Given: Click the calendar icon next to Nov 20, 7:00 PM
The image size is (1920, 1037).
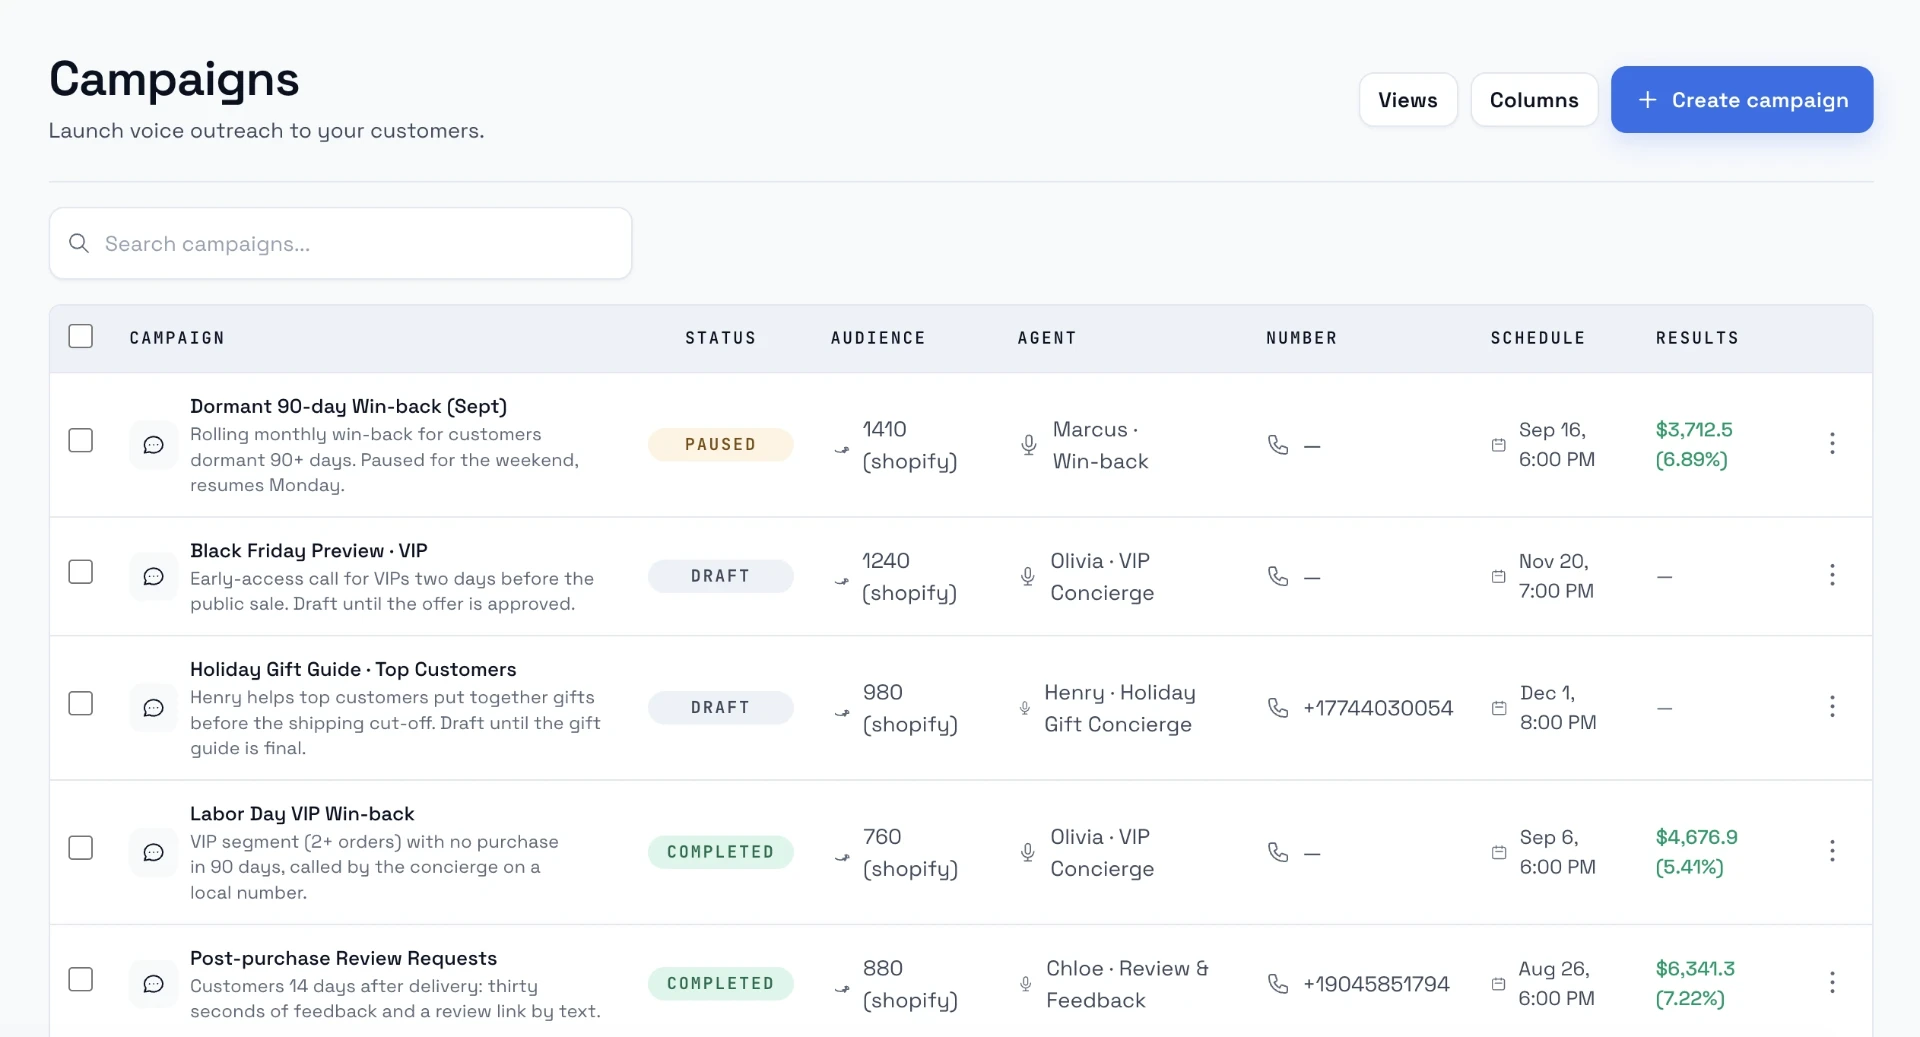Looking at the screenshot, I should pos(1498,576).
